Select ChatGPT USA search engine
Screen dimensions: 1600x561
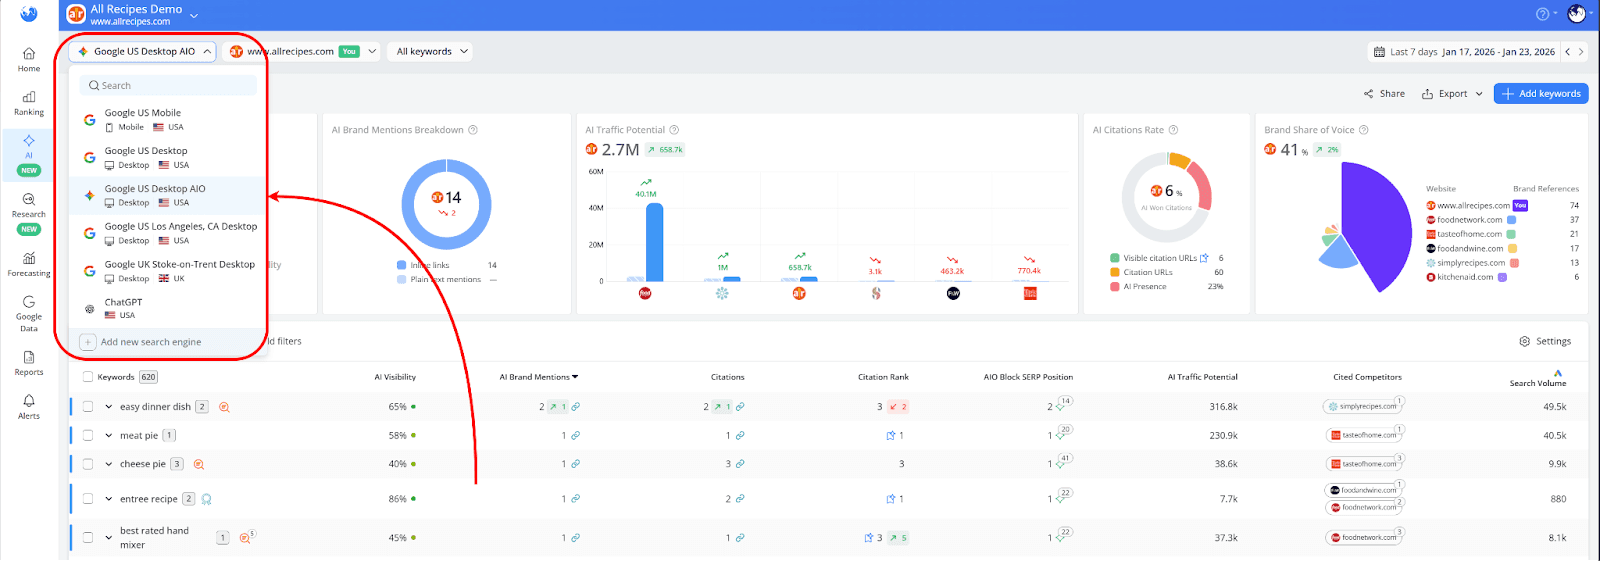pyautogui.click(x=168, y=308)
